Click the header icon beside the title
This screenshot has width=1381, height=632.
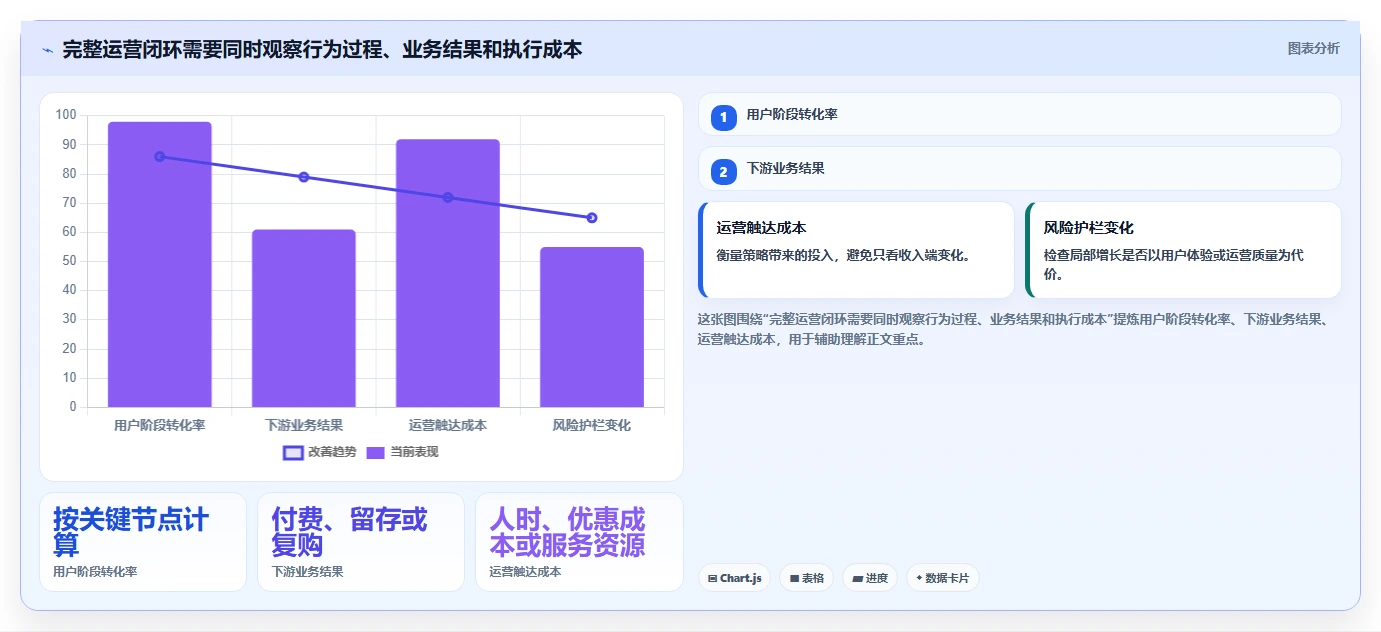pos(47,50)
